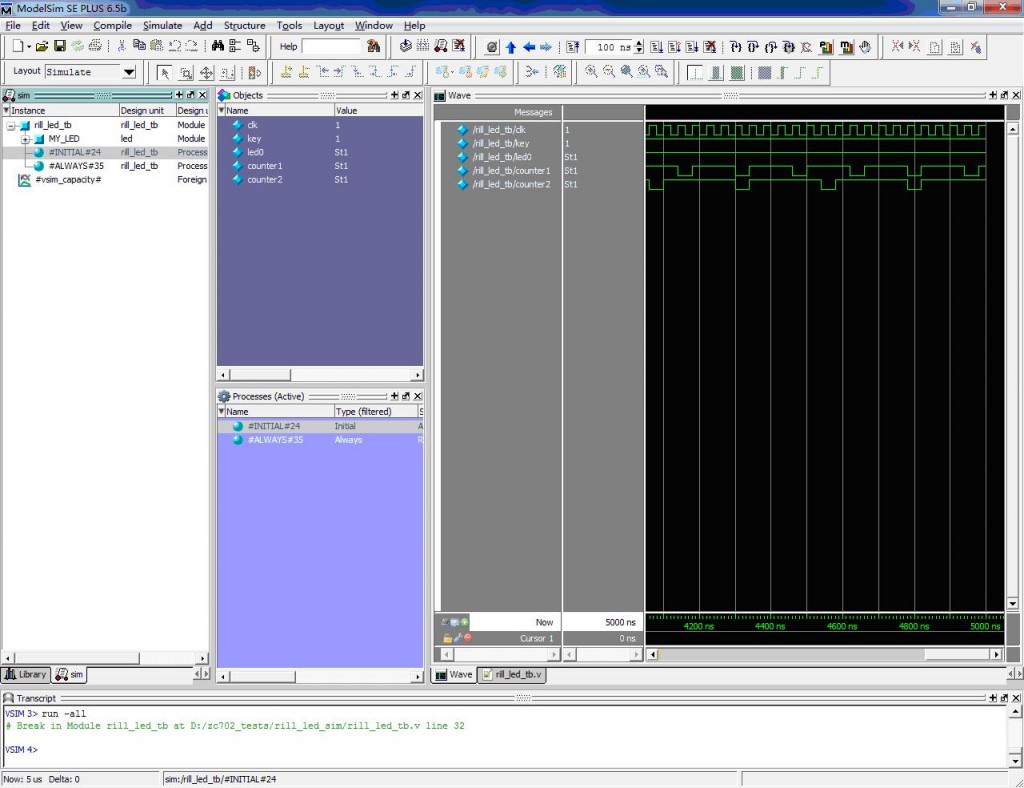Toggle the lock icon beside Cursor 1
1024x788 pixels.
tap(447, 638)
